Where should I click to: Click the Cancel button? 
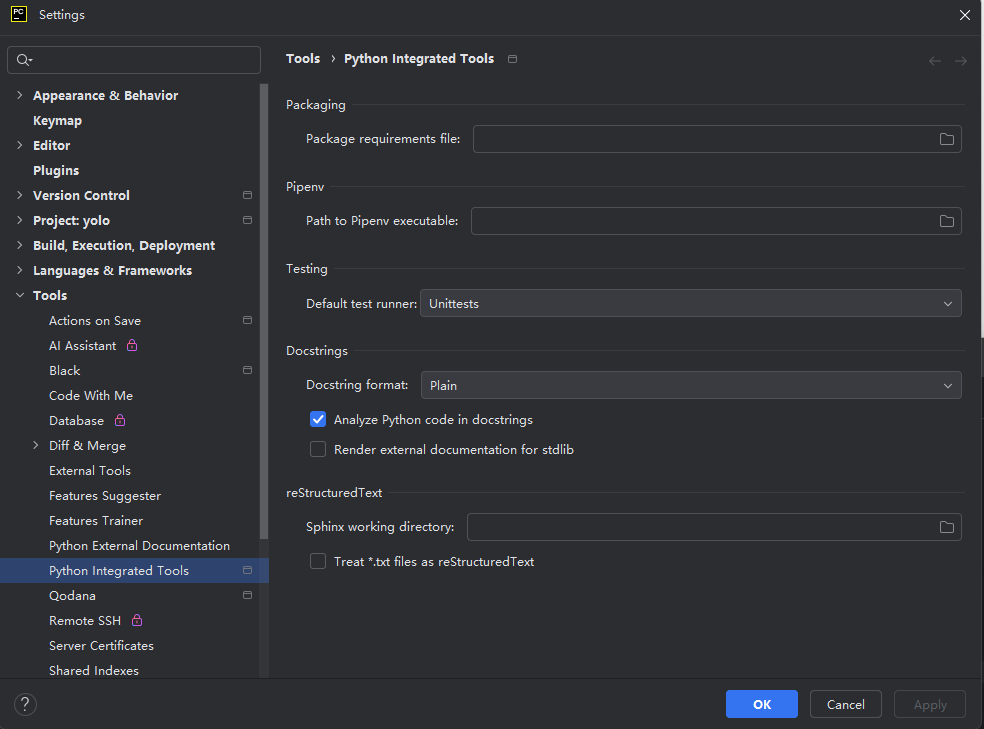(845, 704)
